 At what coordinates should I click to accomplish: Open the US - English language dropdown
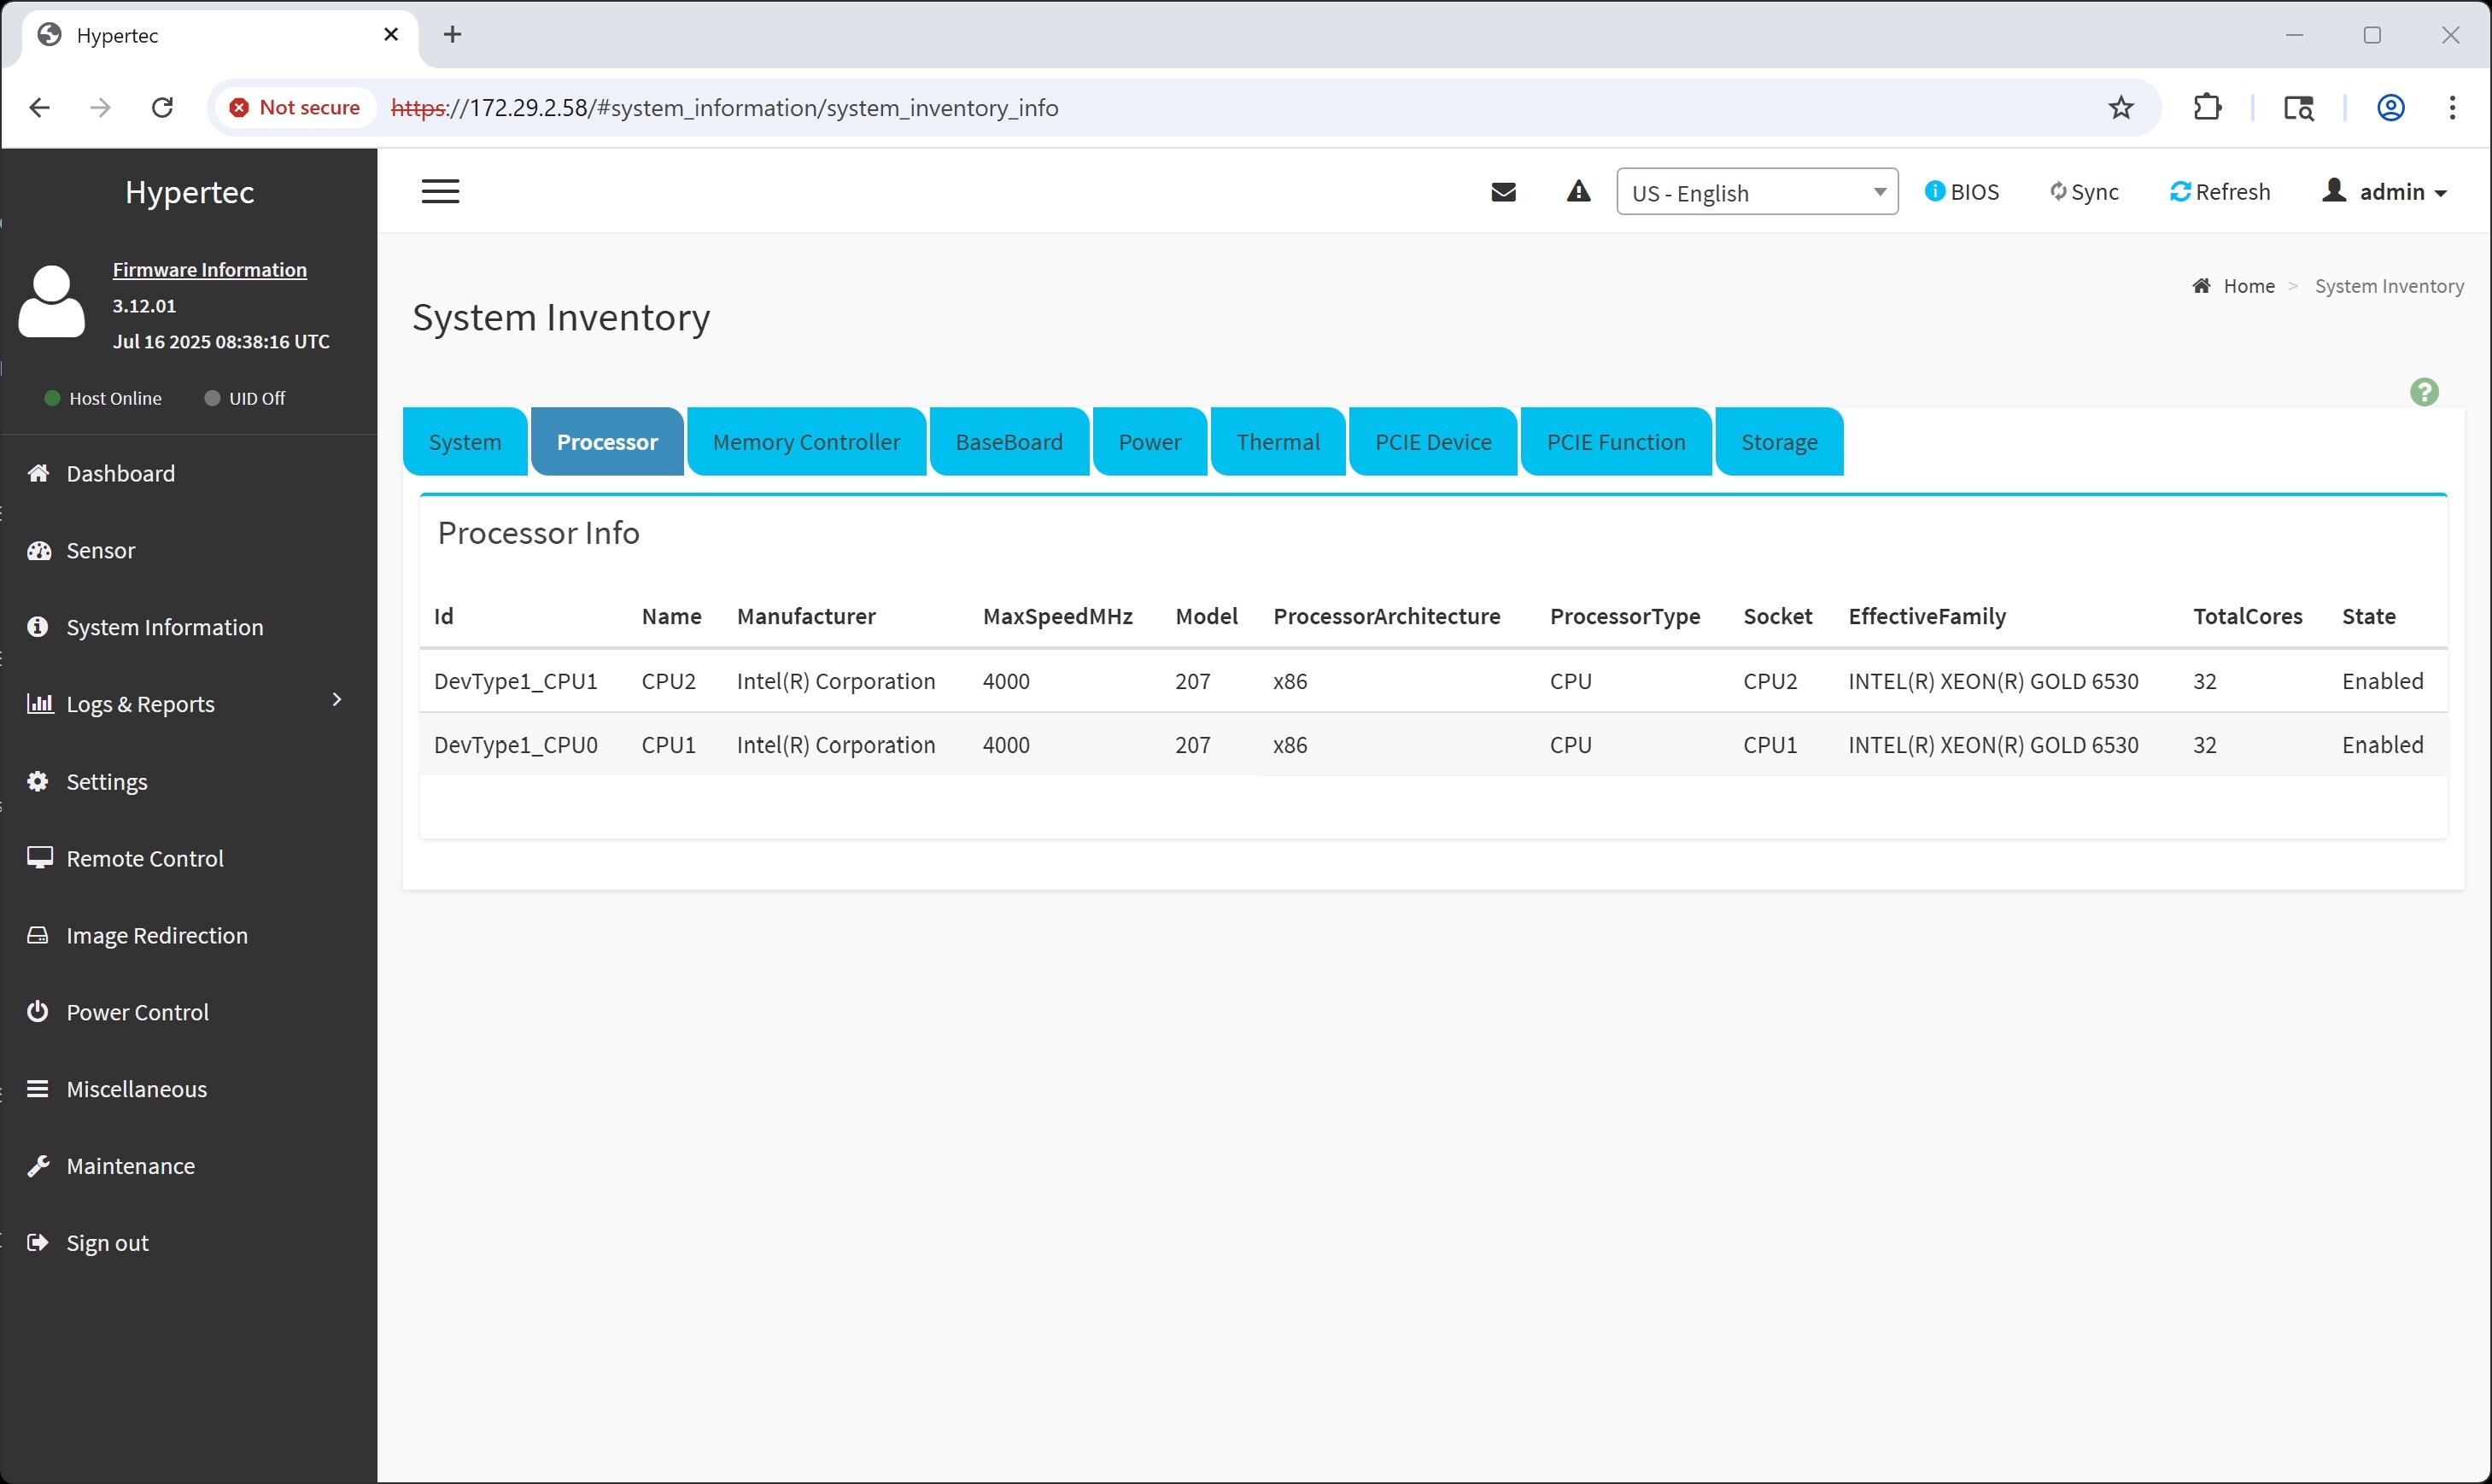tap(1757, 192)
